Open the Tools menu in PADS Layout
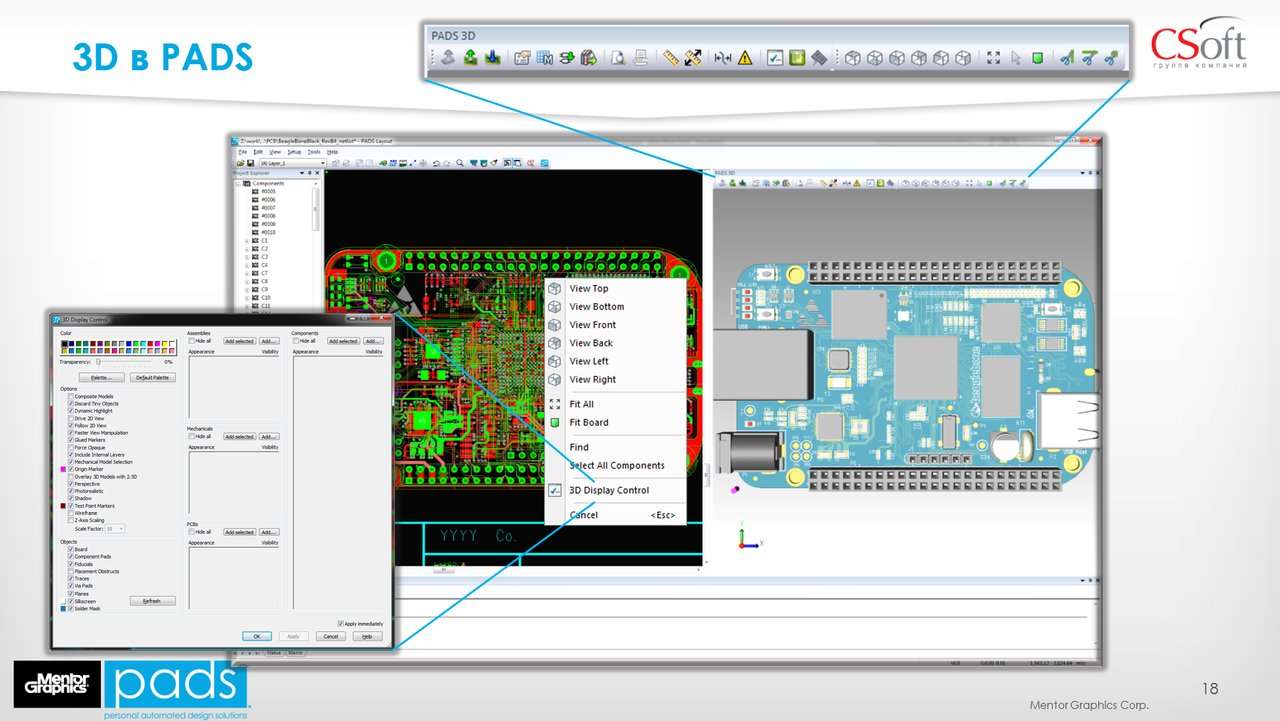 314,152
